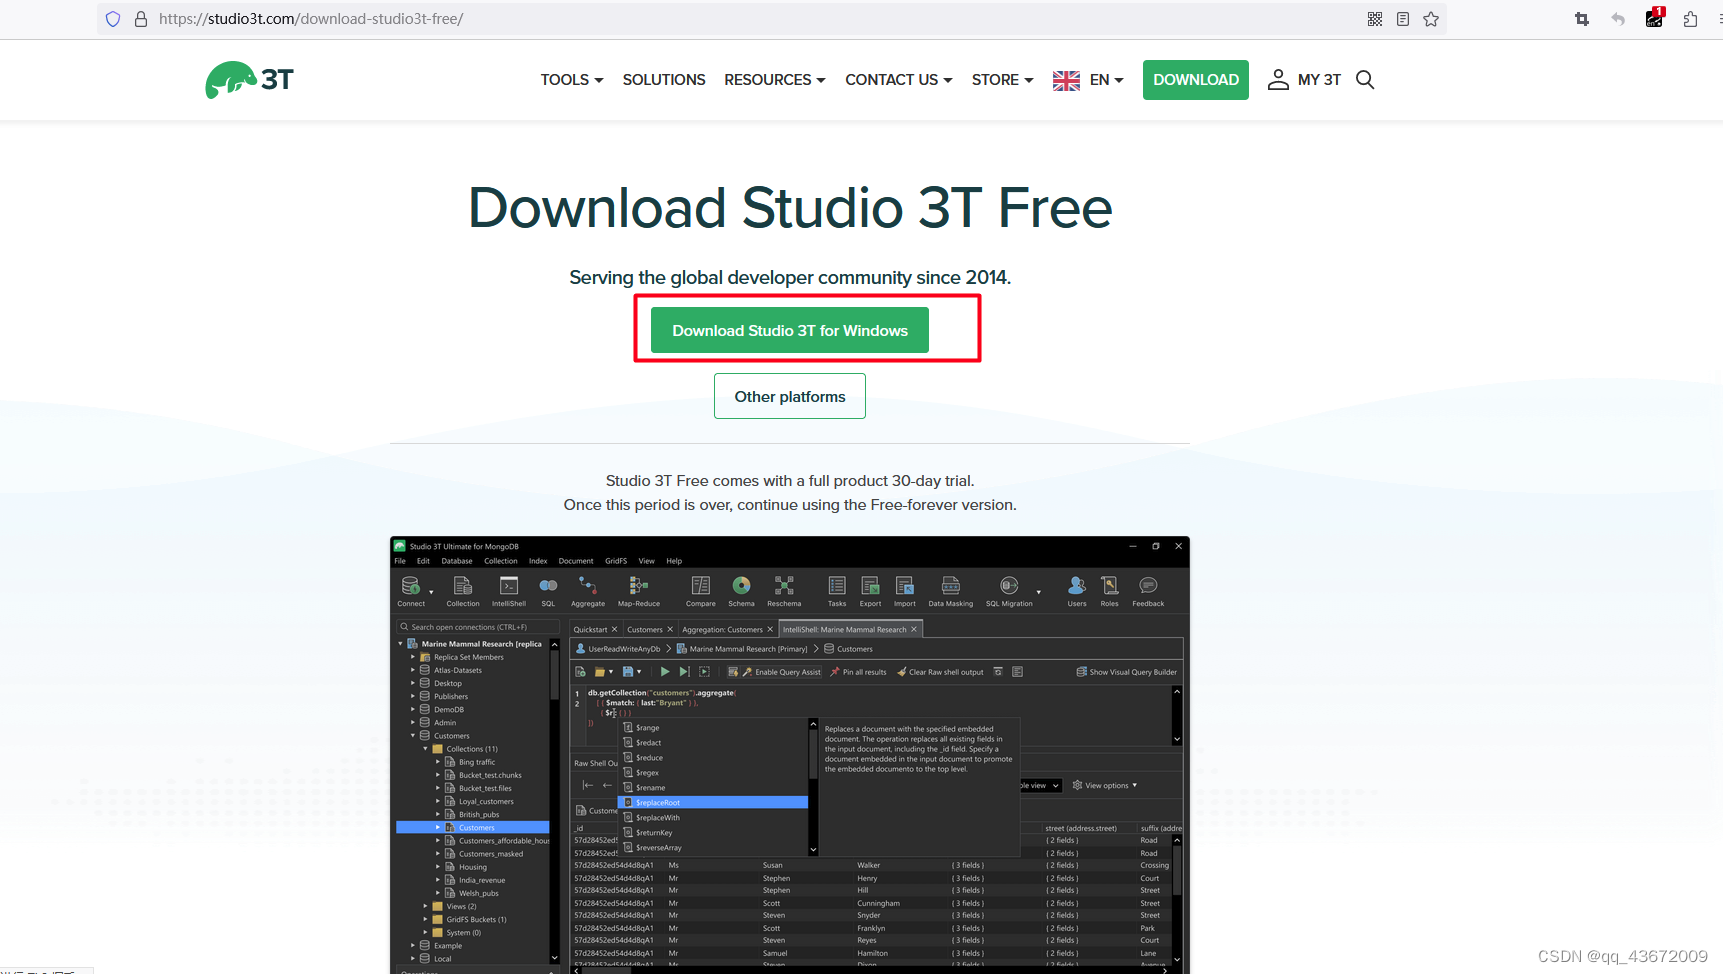
Task: Click the tracking protection shield icon
Action: pyautogui.click(x=113, y=19)
